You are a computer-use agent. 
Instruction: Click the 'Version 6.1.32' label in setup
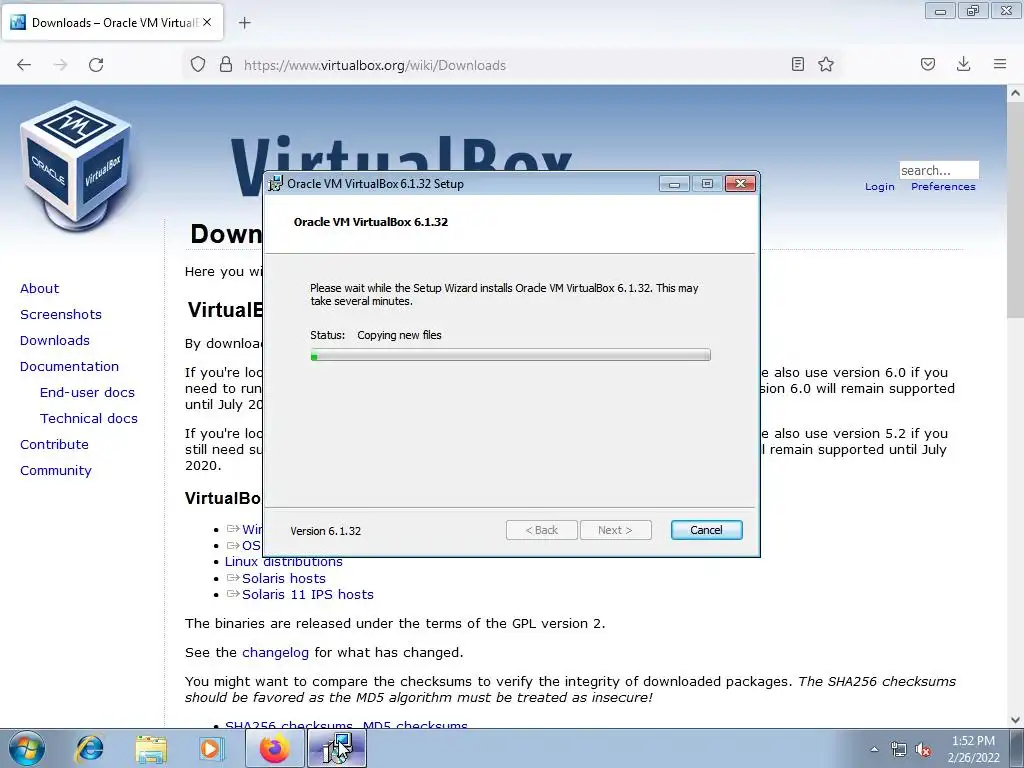pyautogui.click(x=325, y=531)
